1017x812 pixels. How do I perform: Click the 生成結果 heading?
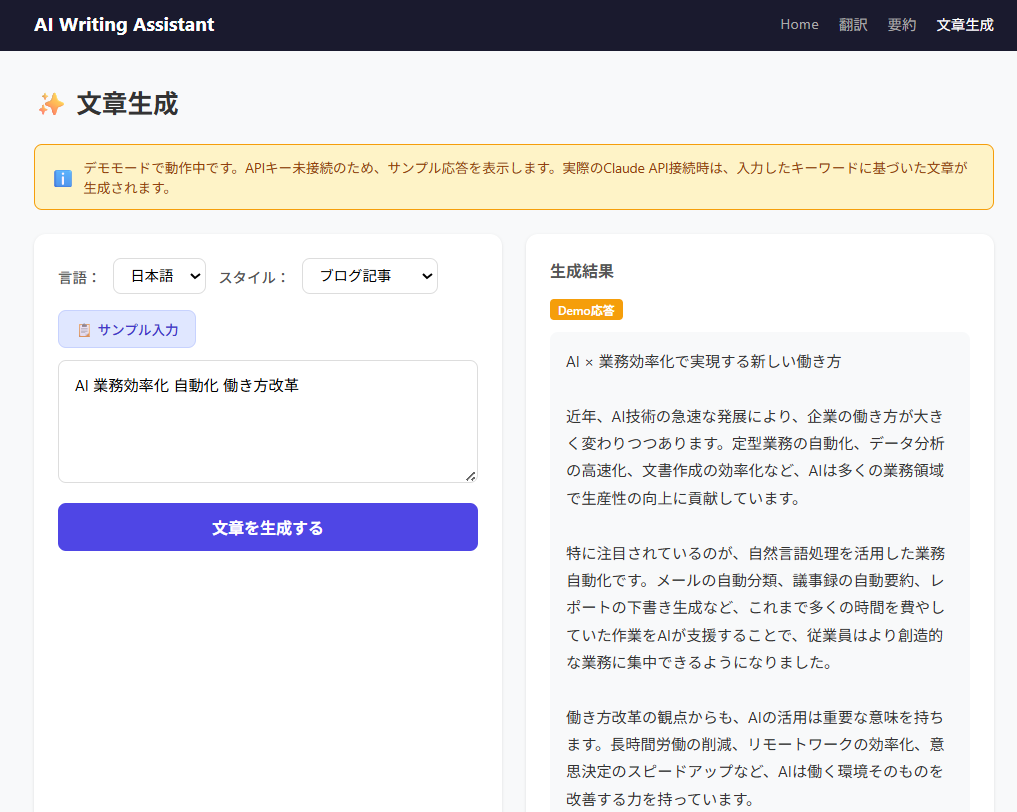tap(582, 271)
